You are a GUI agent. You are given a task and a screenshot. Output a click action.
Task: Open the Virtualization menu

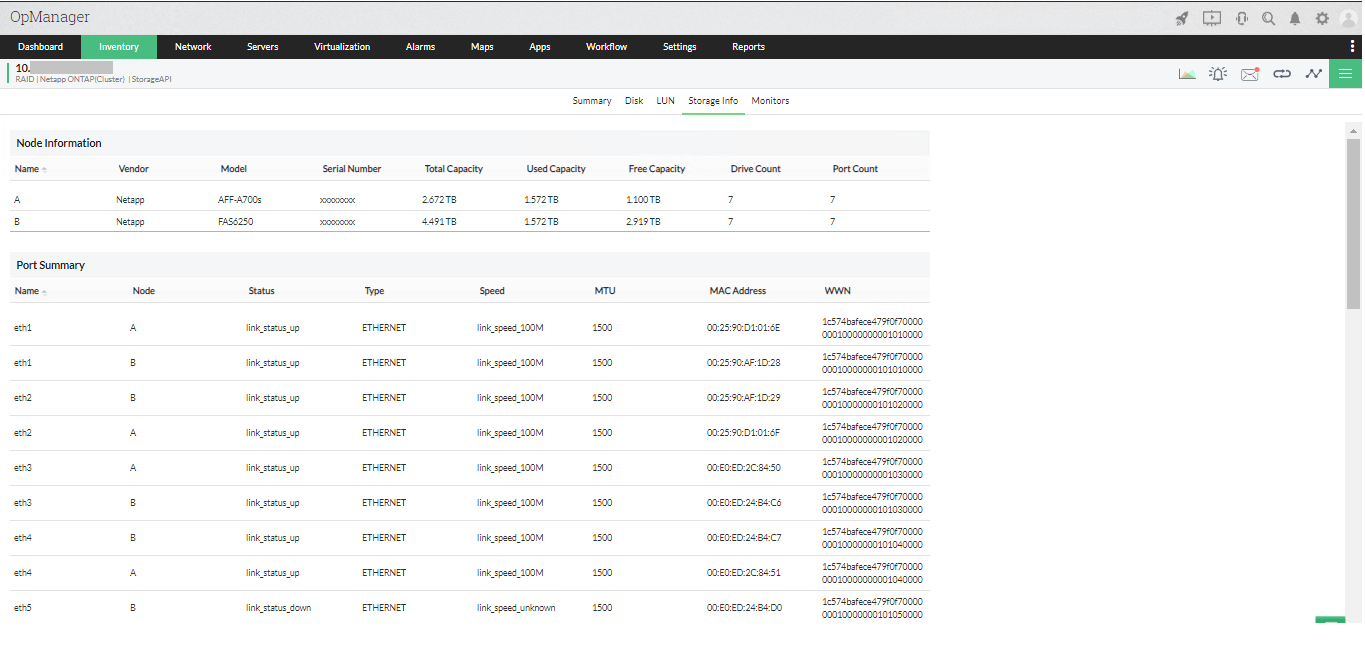(x=342, y=47)
